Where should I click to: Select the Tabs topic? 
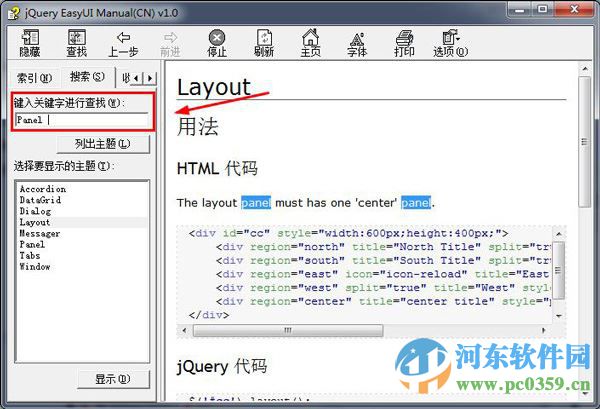tap(30, 256)
